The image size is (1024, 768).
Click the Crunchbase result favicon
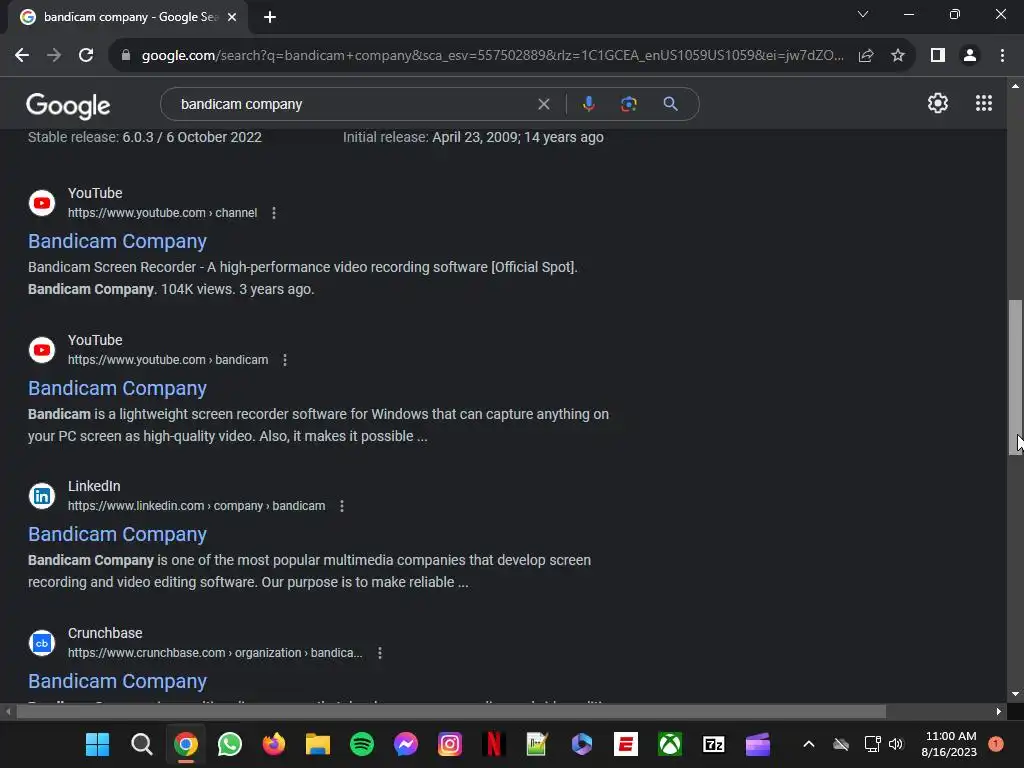(x=42, y=643)
